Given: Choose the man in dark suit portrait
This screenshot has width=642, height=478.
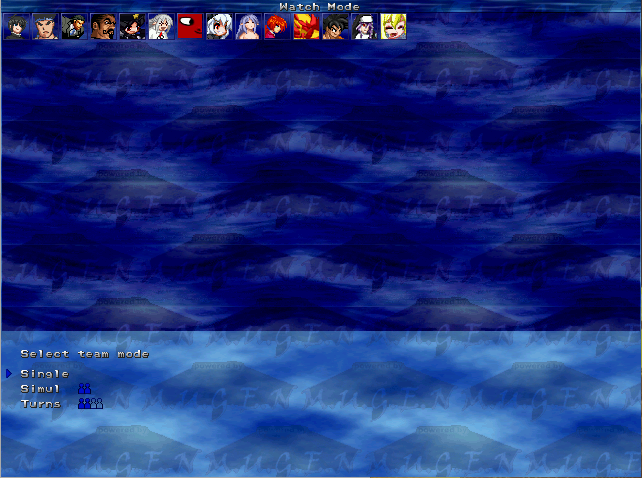Looking at the screenshot, I should pos(75,27).
